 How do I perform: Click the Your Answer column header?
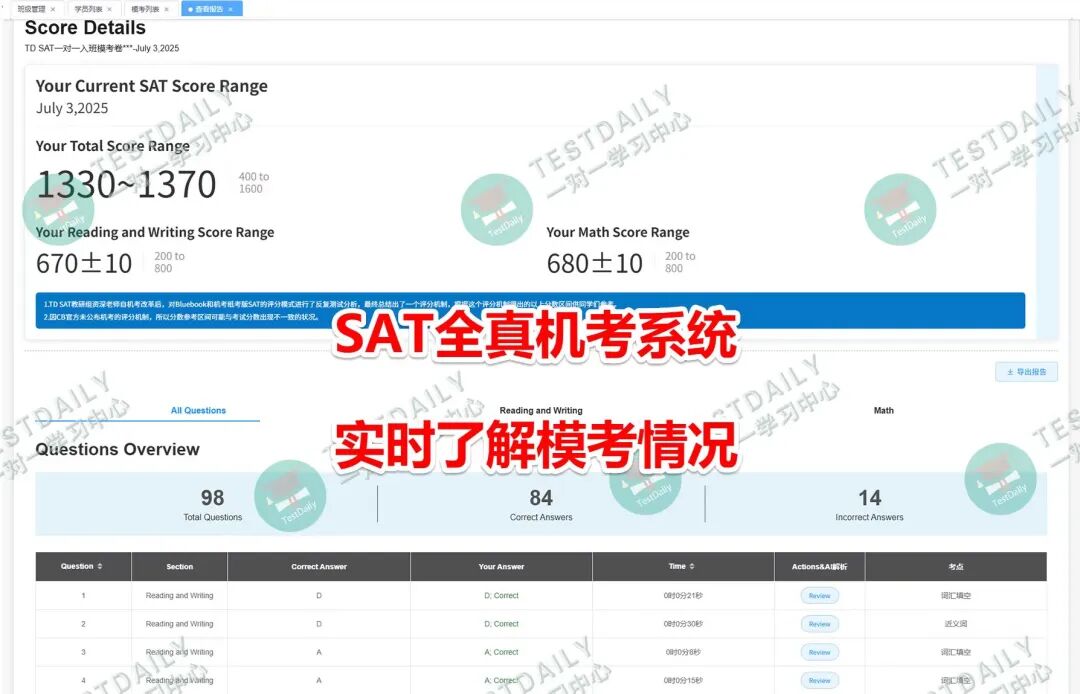pos(501,567)
